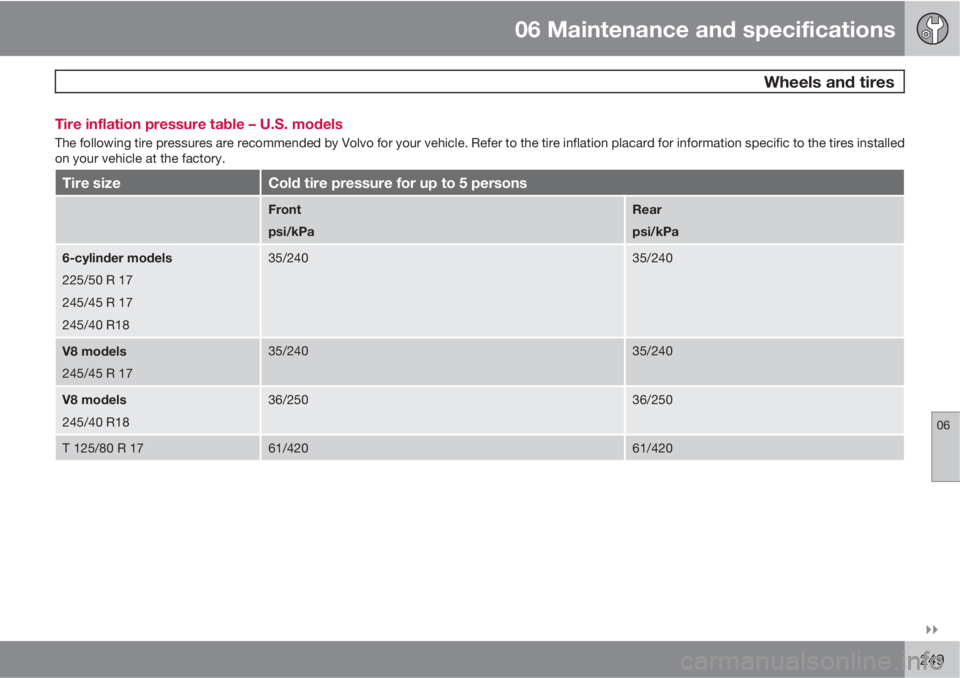Click 'Tire inflation pressure table – U.S. models' heading

point(198,124)
